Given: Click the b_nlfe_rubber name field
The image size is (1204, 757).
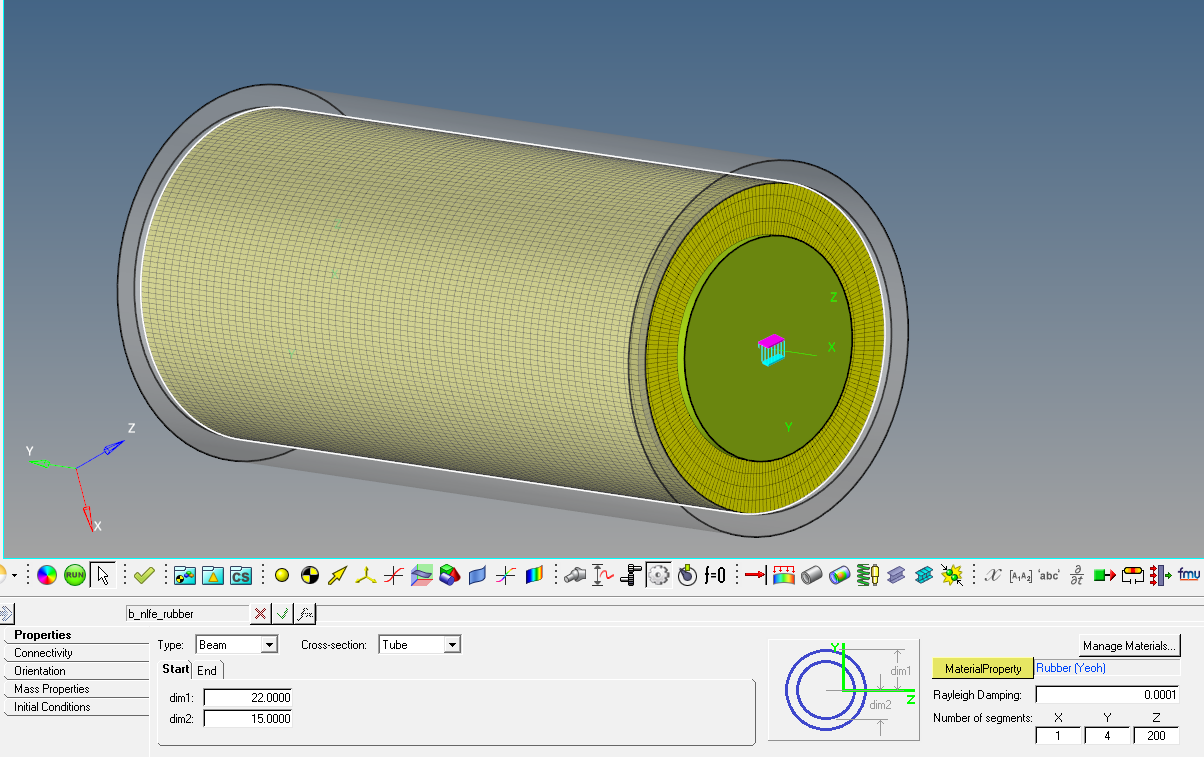Looking at the screenshot, I should click(x=186, y=613).
